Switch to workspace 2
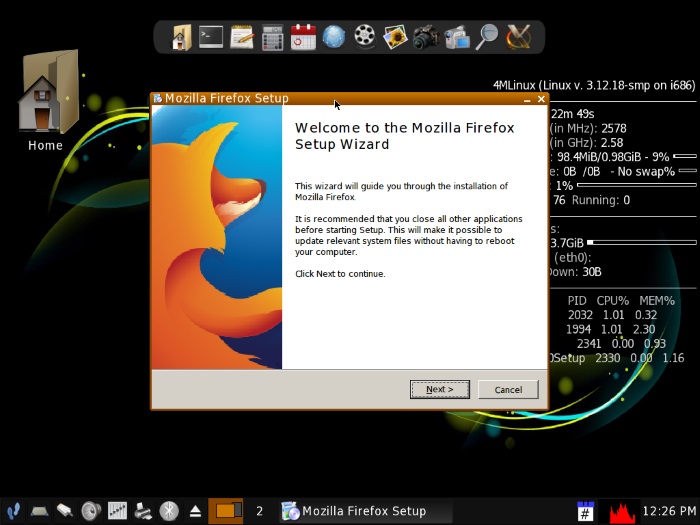The width and height of the screenshot is (700, 525). pyautogui.click(x=259, y=511)
